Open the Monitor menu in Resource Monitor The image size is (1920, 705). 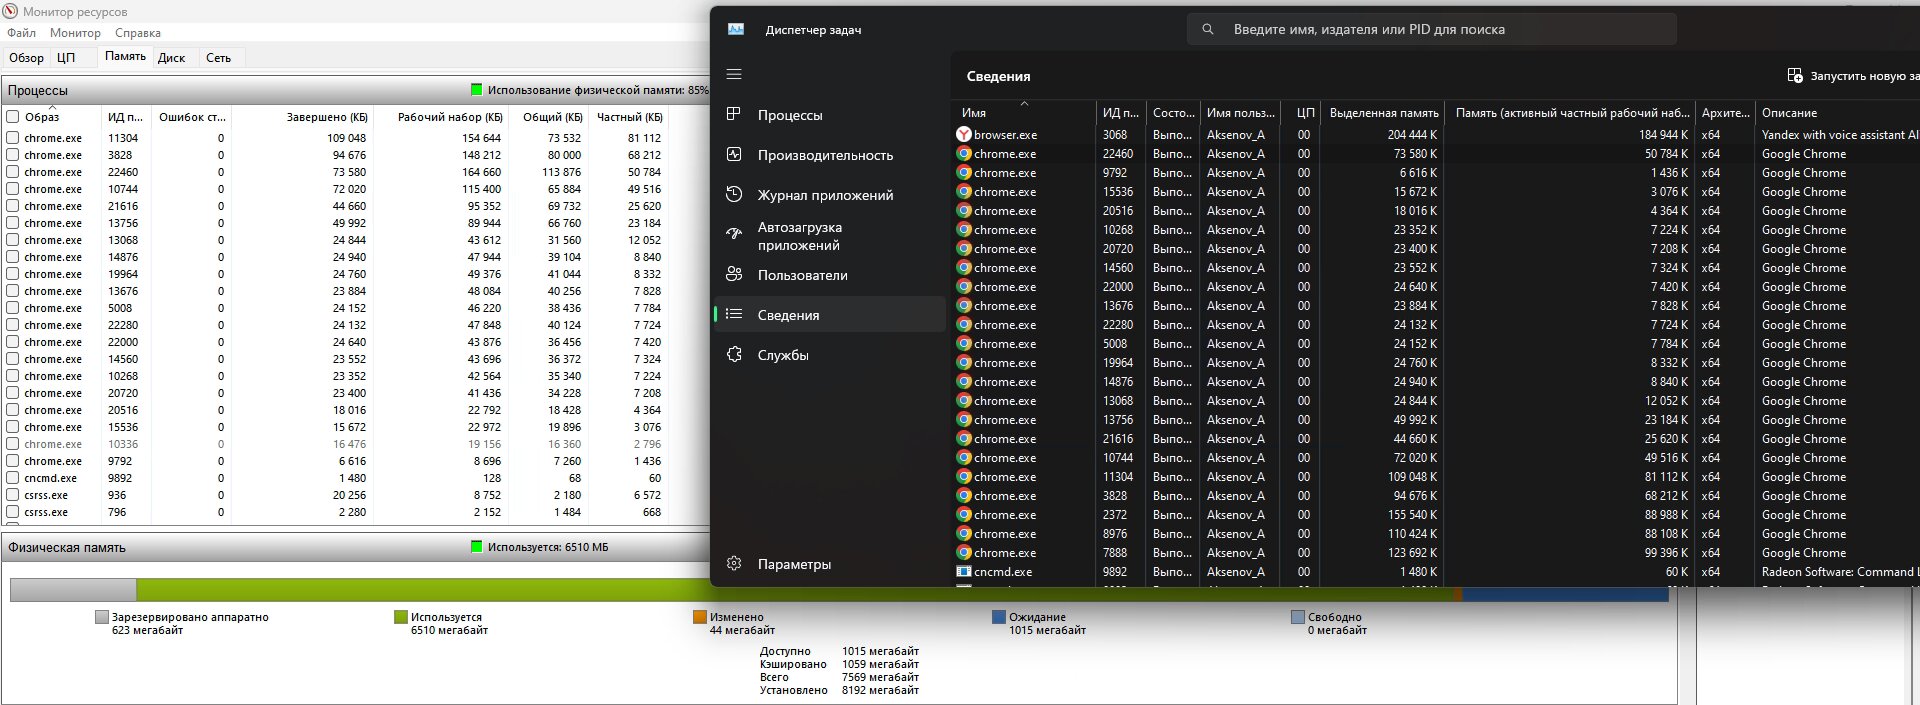75,33
